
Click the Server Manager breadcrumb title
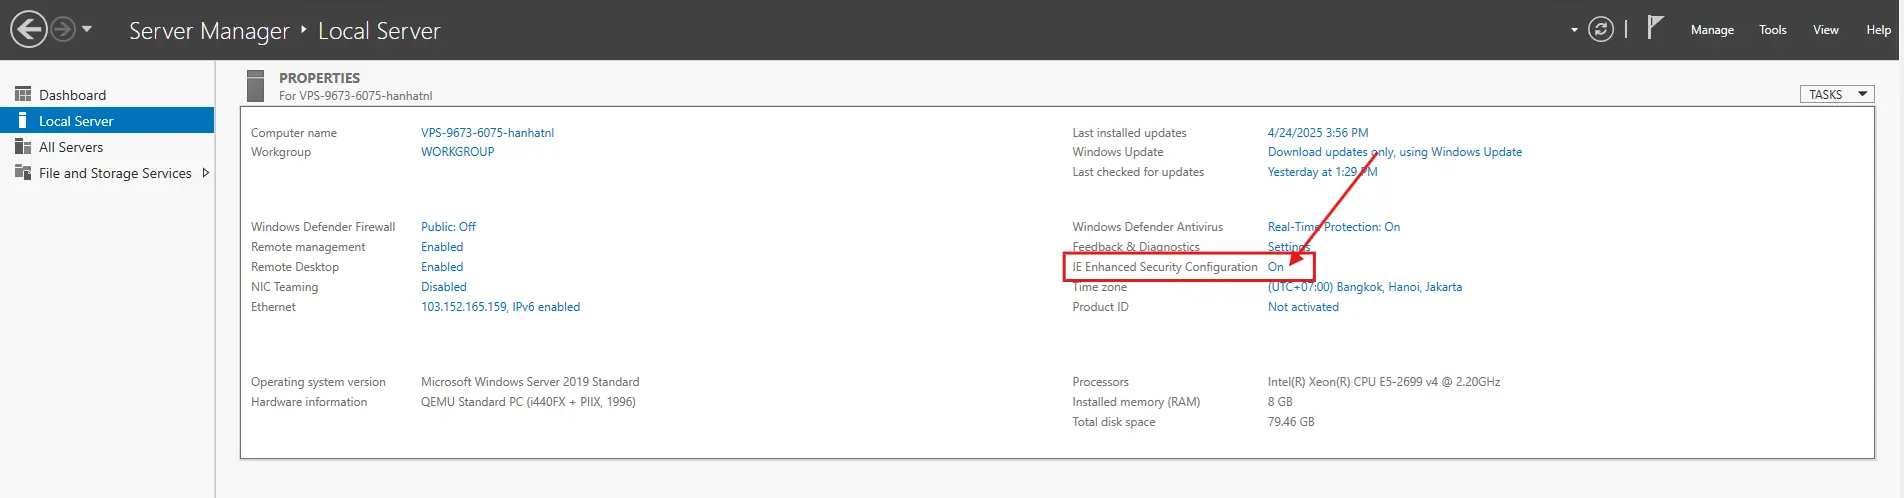(209, 31)
